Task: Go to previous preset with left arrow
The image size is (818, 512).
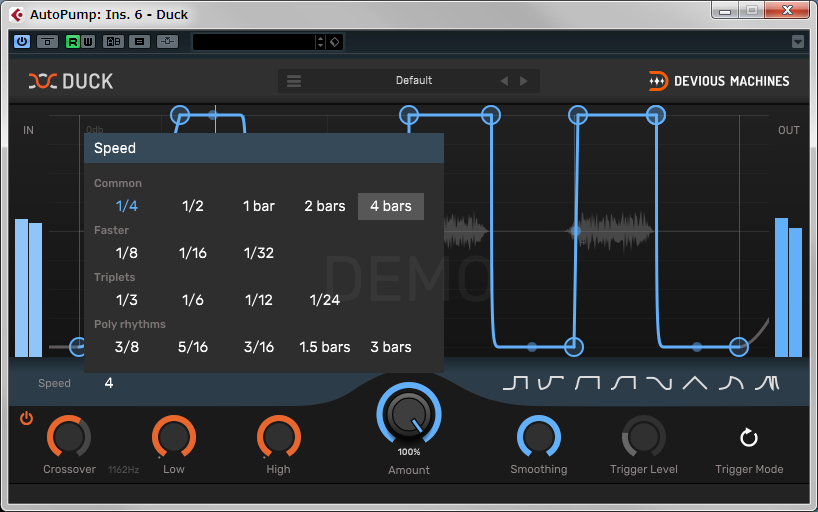Action: coord(504,81)
